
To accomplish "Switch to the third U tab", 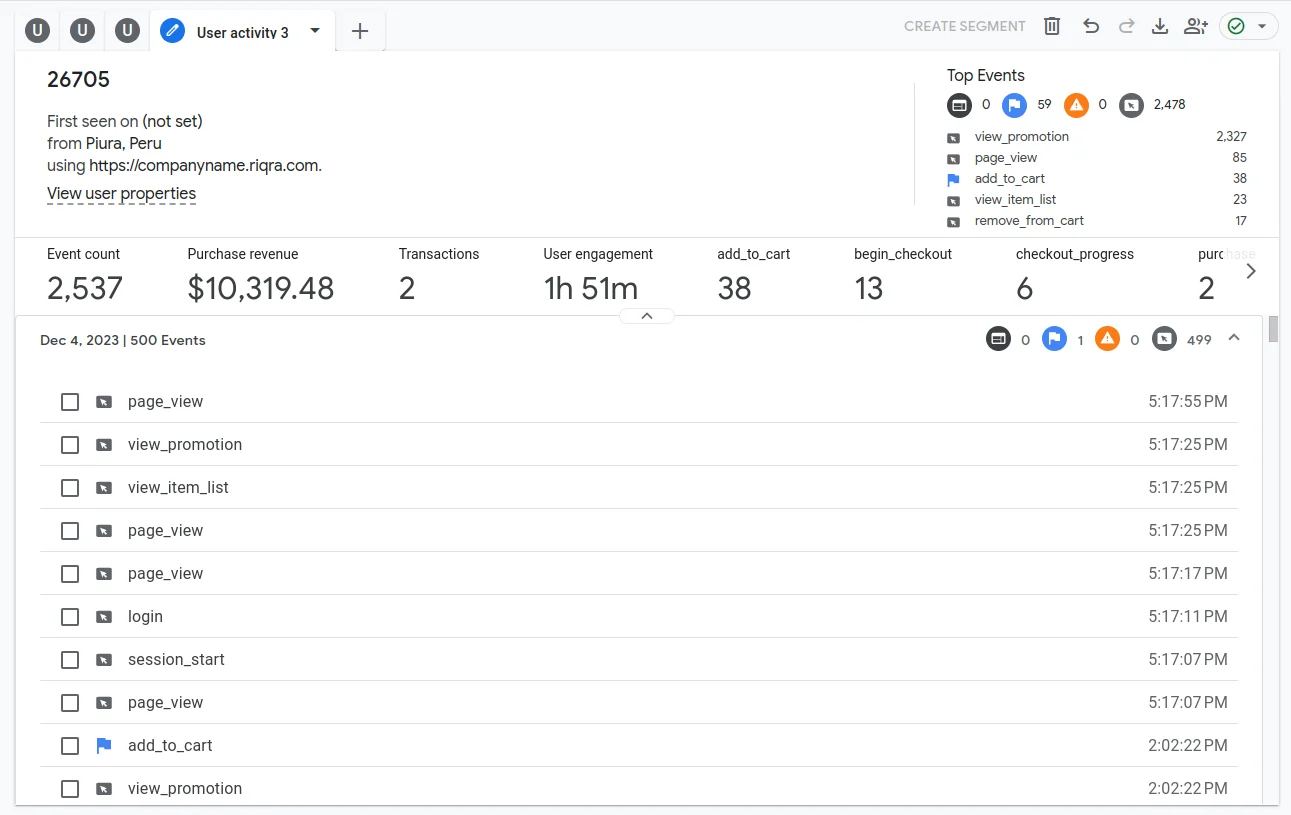I will pyautogui.click(x=126, y=31).
